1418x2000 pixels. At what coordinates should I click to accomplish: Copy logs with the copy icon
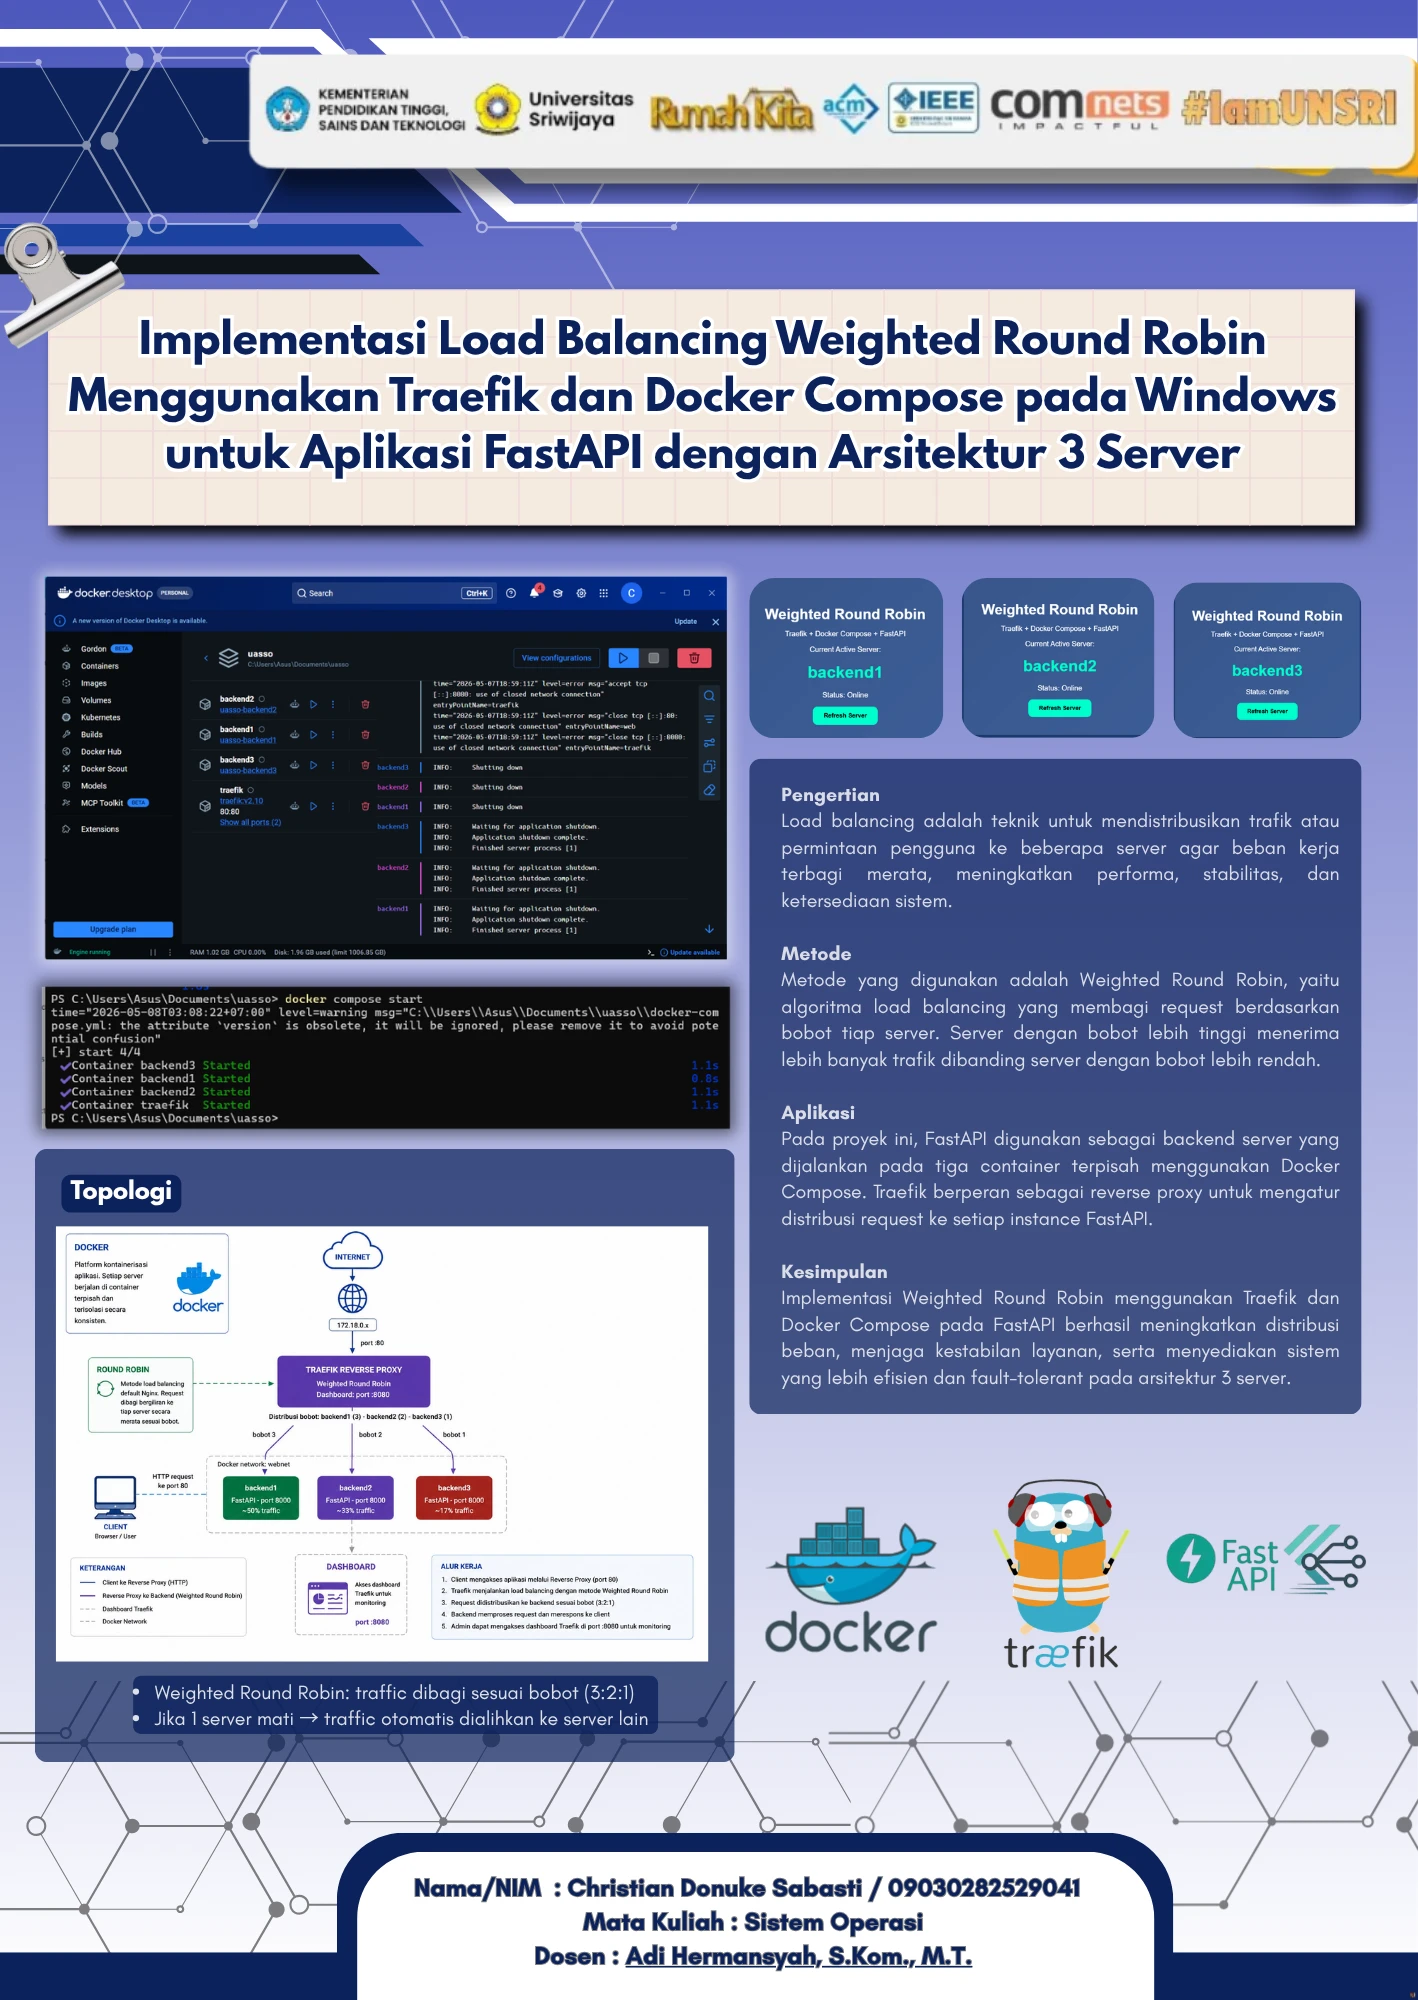709,766
